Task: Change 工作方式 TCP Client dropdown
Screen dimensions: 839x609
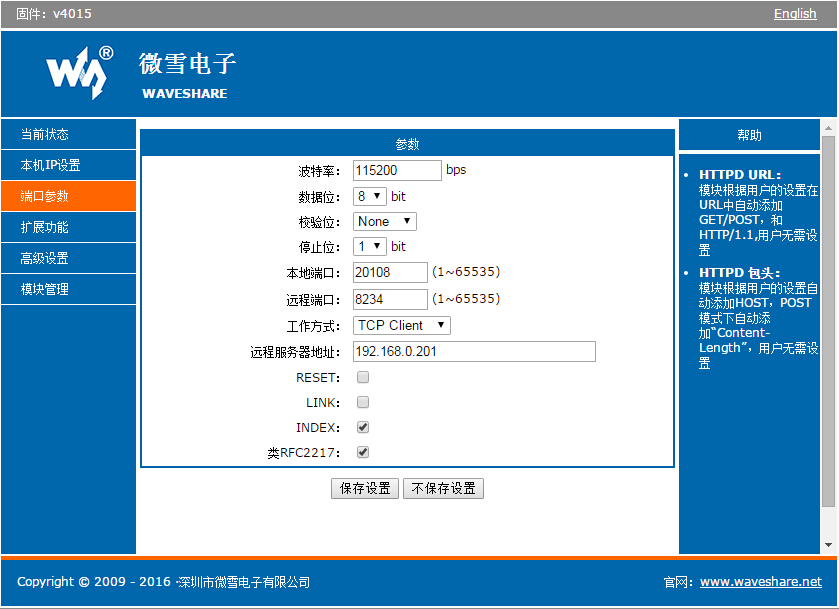Action: coord(402,326)
